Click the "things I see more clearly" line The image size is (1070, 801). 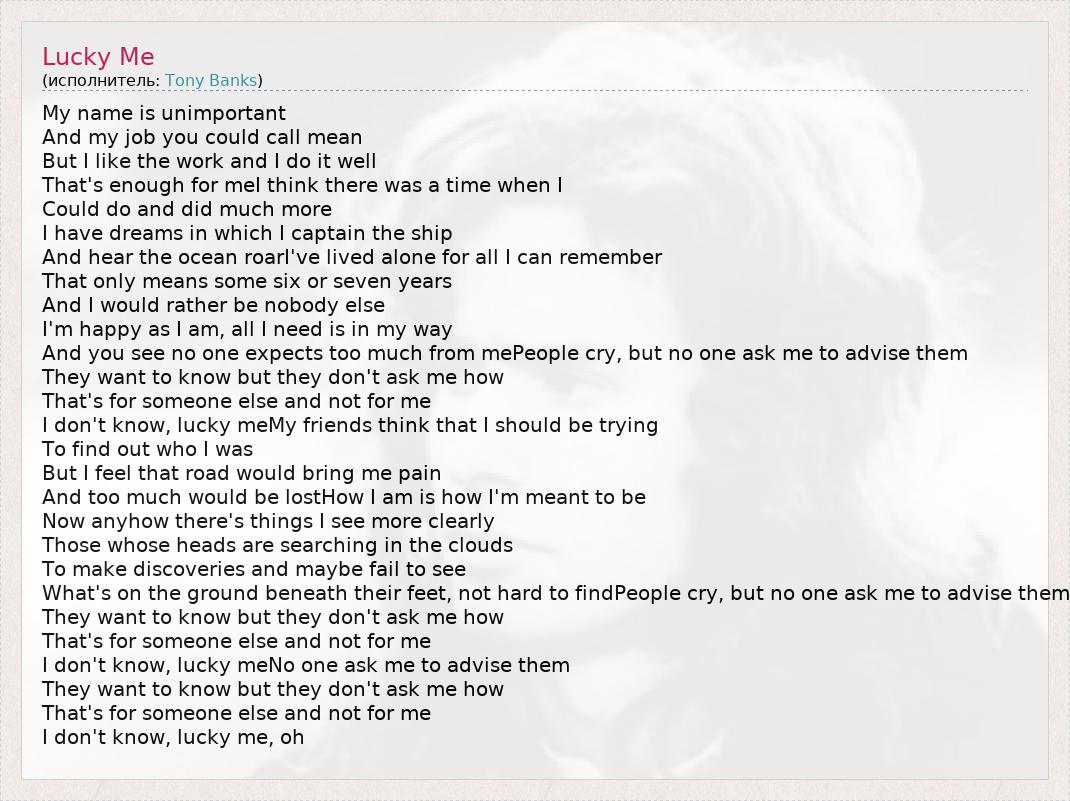tap(268, 521)
